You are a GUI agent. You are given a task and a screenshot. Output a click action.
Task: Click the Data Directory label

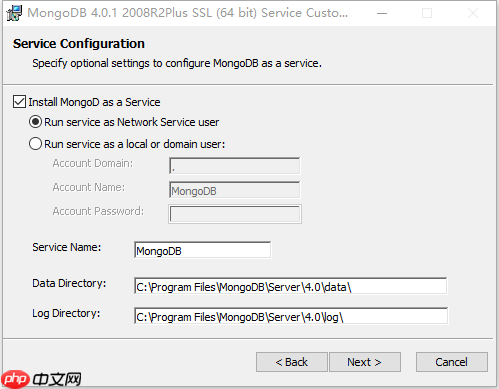pyautogui.click(x=69, y=283)
